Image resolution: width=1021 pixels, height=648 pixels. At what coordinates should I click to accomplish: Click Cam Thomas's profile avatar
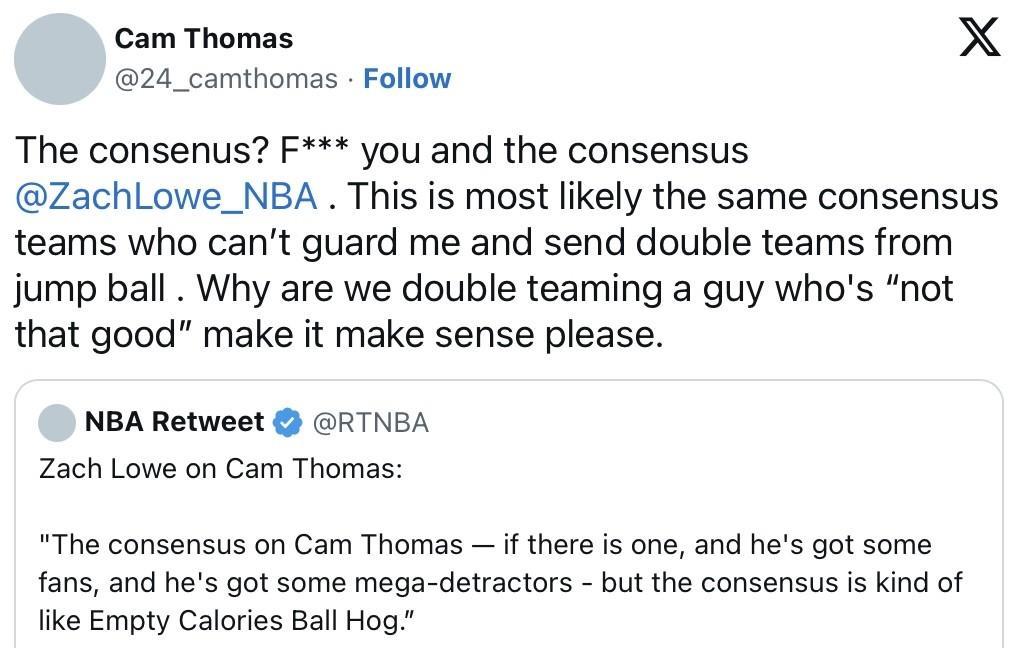[x=60, y=58]
